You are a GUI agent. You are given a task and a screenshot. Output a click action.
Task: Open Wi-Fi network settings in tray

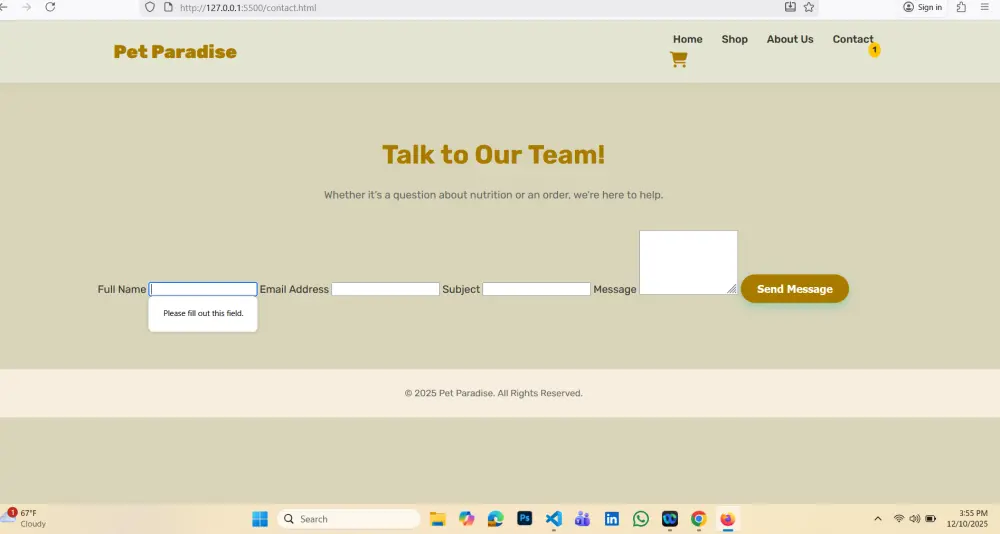899,519
